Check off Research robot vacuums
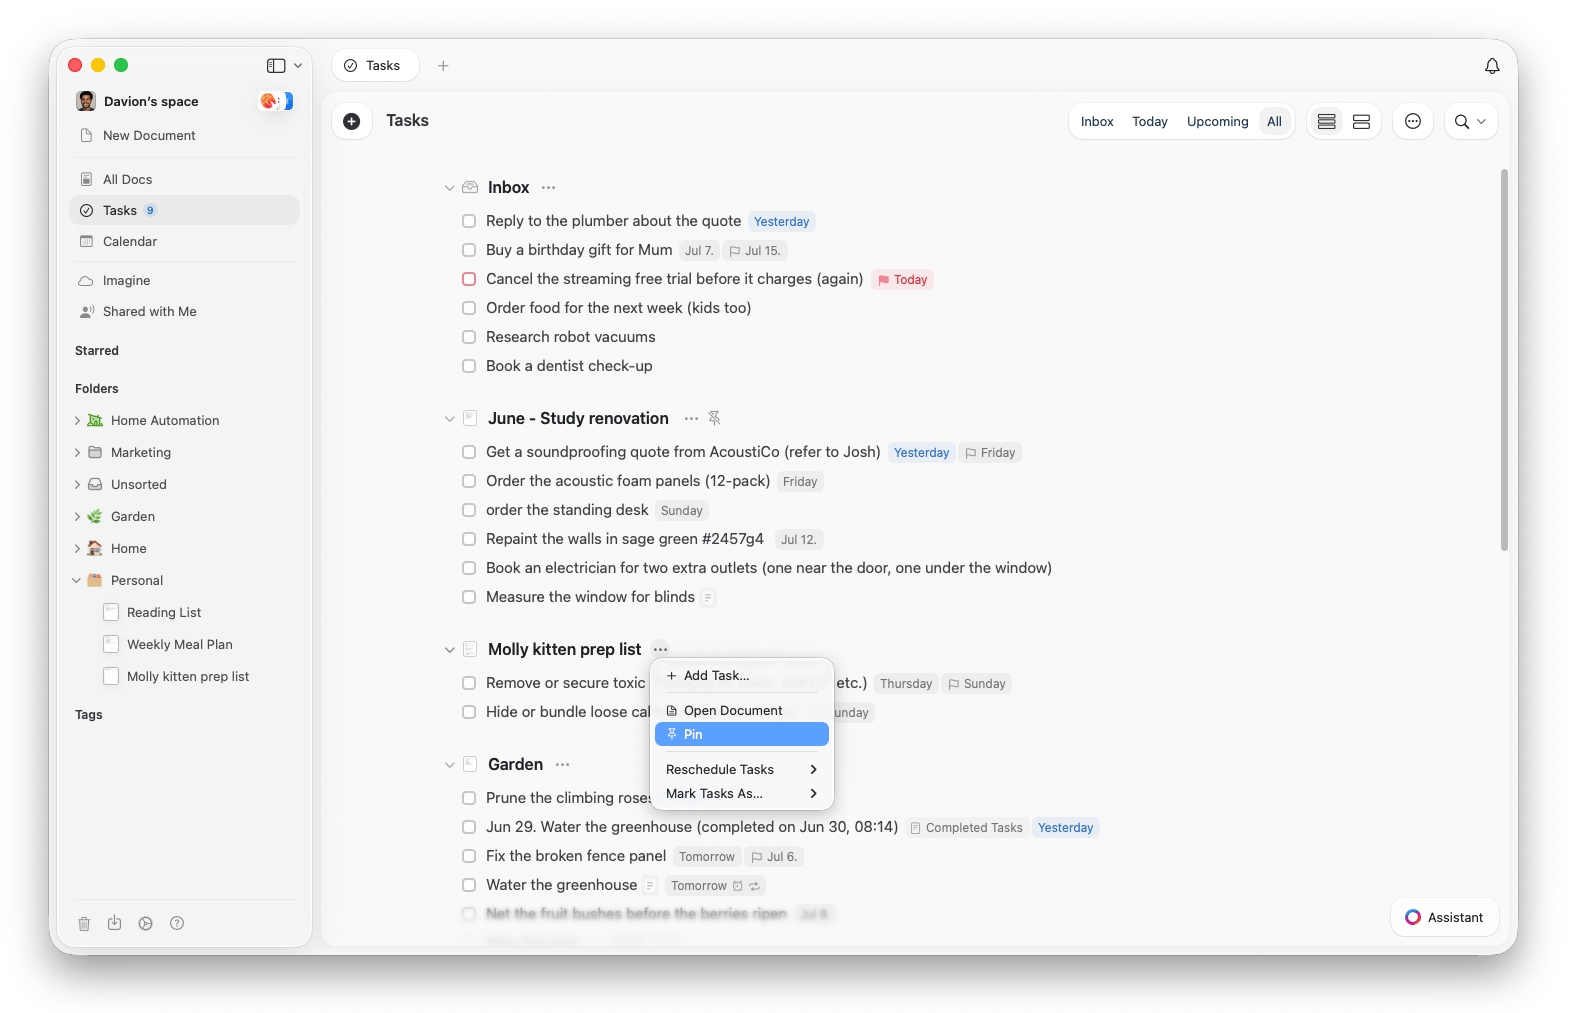 (469, 337)
